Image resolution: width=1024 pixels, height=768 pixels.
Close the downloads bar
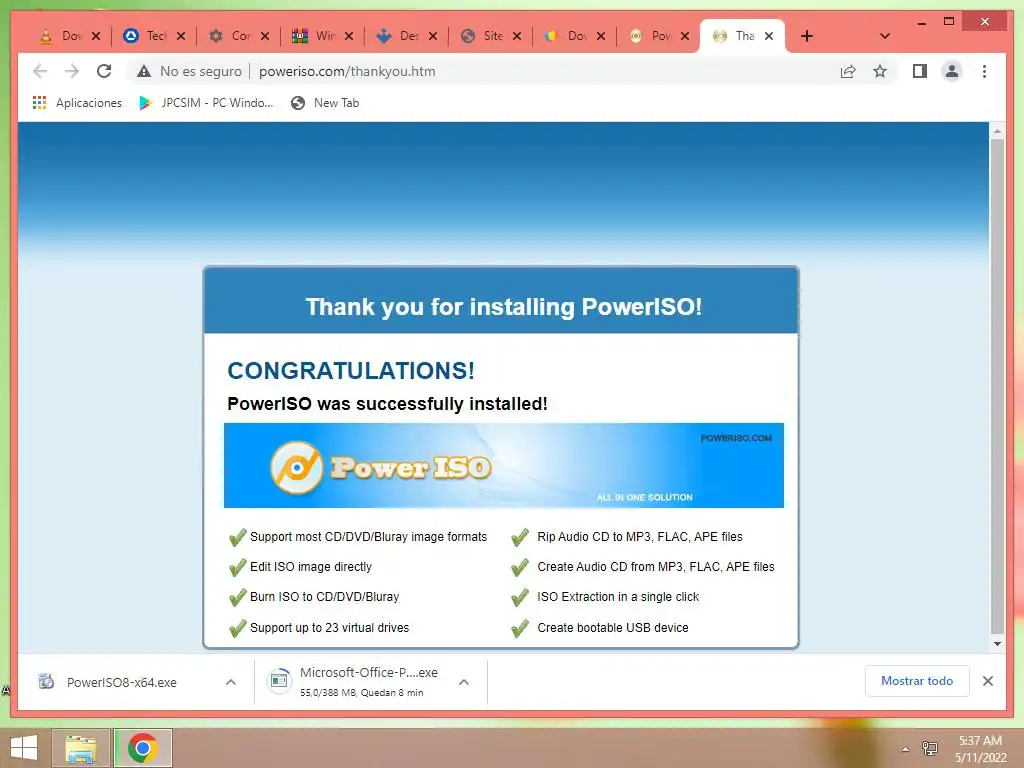[988, 681]
